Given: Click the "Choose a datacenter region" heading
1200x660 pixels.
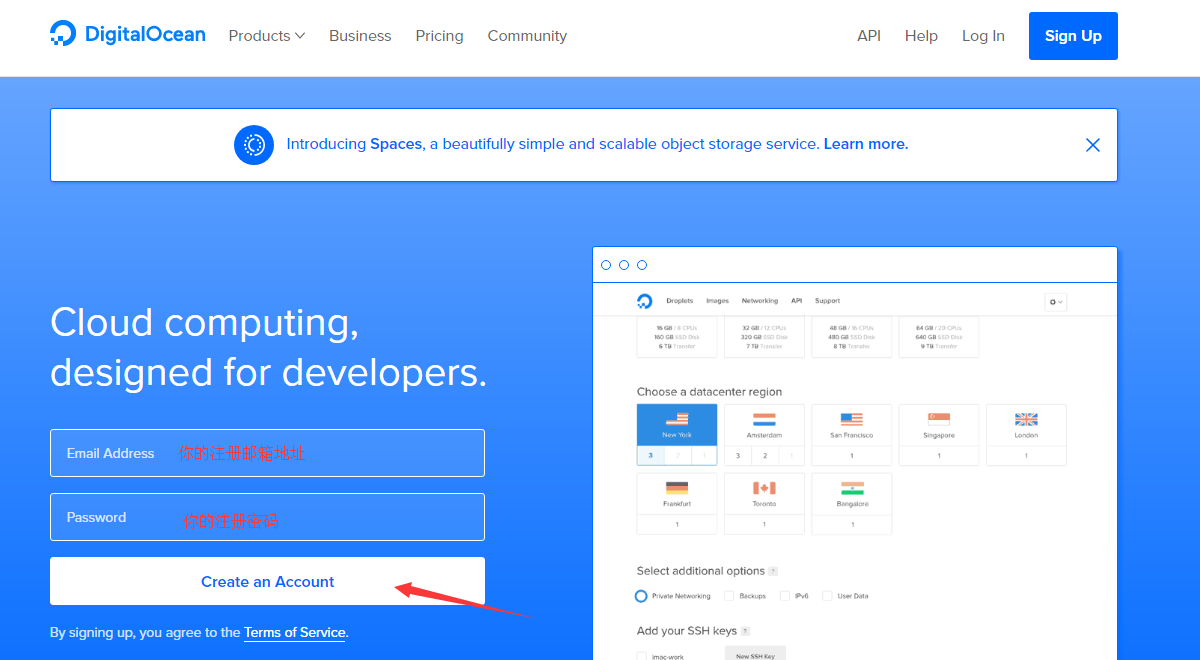Looking at the screenshot, I should (x=709, y=392).
